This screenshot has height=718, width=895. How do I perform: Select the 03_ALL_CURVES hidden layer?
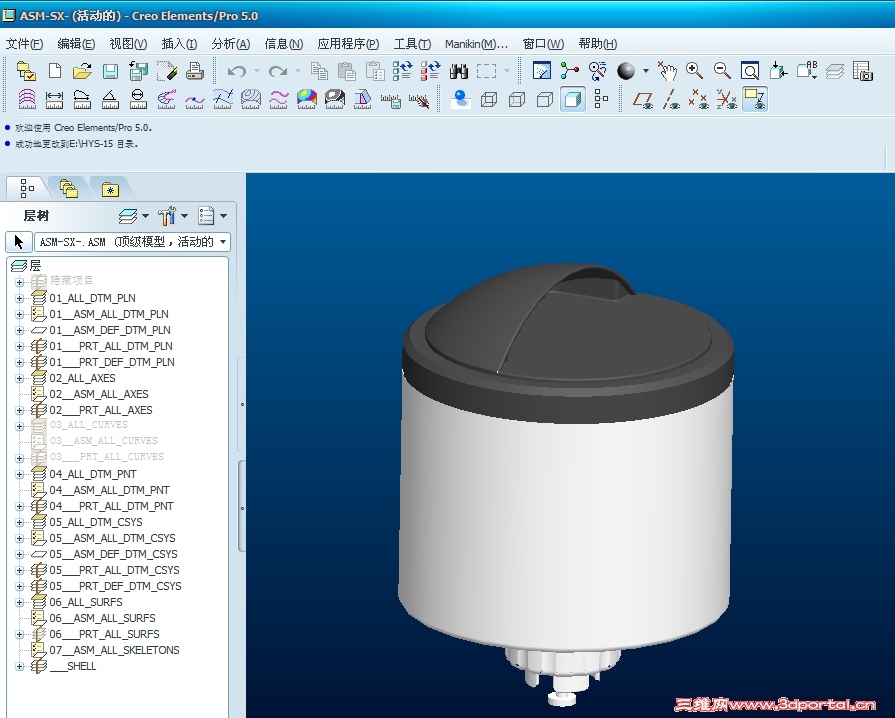(88, 425)
